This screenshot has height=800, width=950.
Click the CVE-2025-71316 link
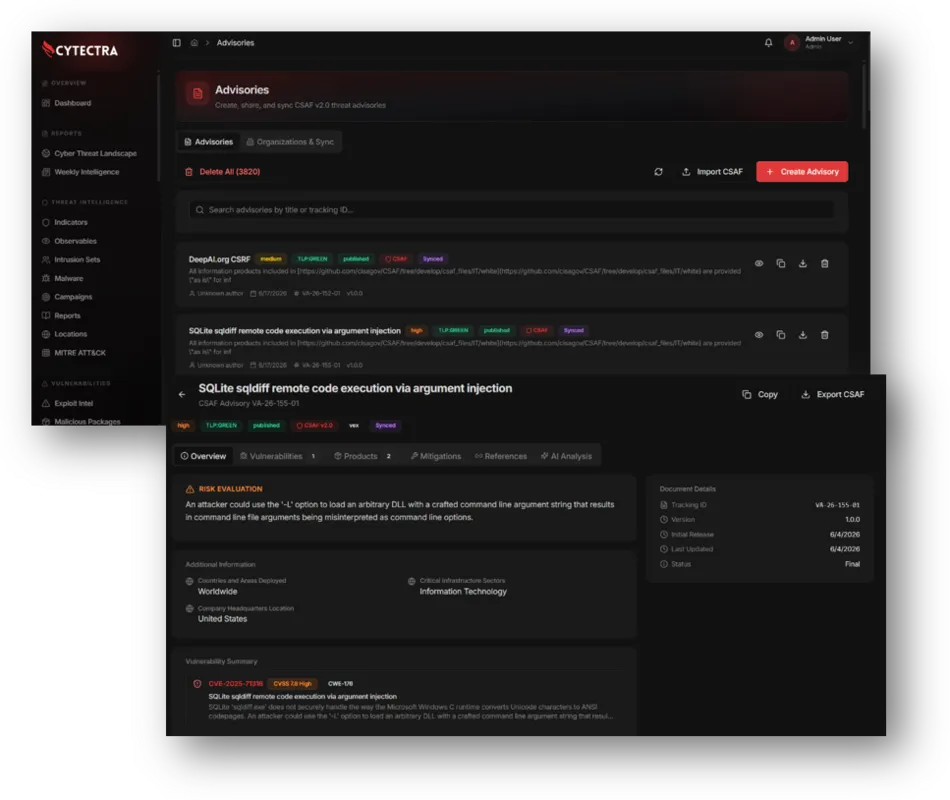[236, 684]
